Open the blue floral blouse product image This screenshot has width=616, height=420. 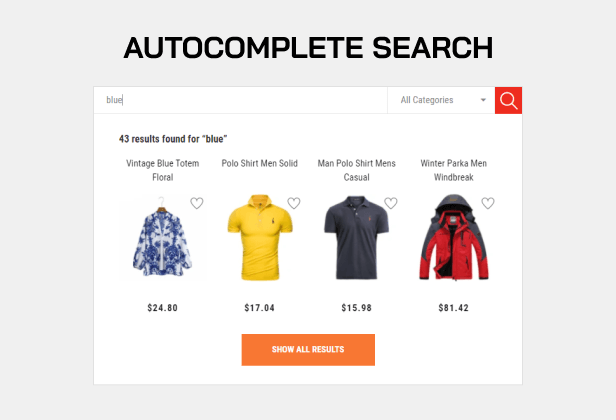(163, 239)
